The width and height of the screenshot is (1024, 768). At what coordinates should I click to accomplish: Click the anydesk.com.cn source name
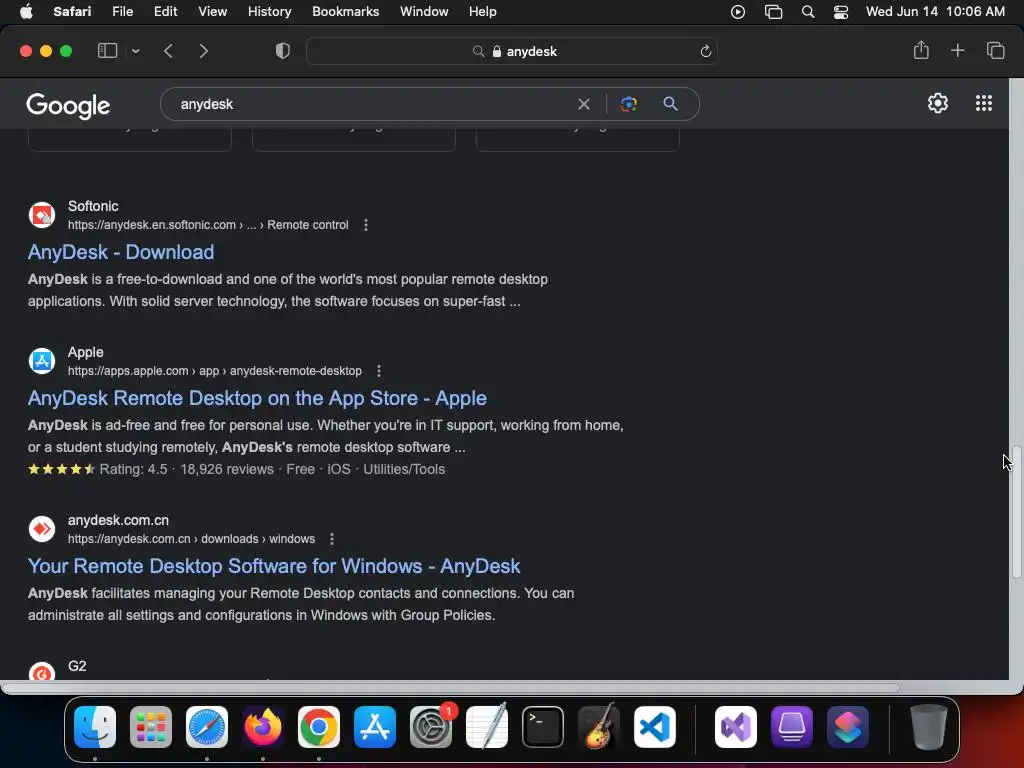[x=118, y=520]
